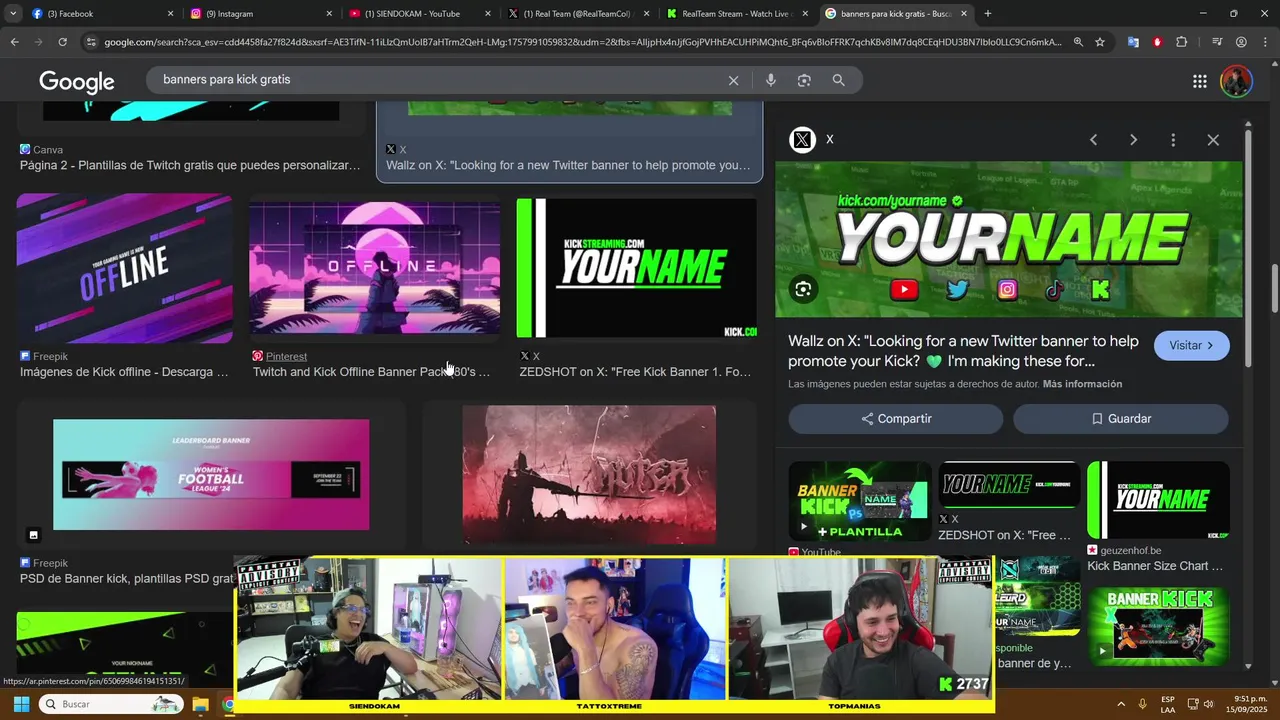
Task: Search by image with the Lens icon
Action: (x=804, y=80)
